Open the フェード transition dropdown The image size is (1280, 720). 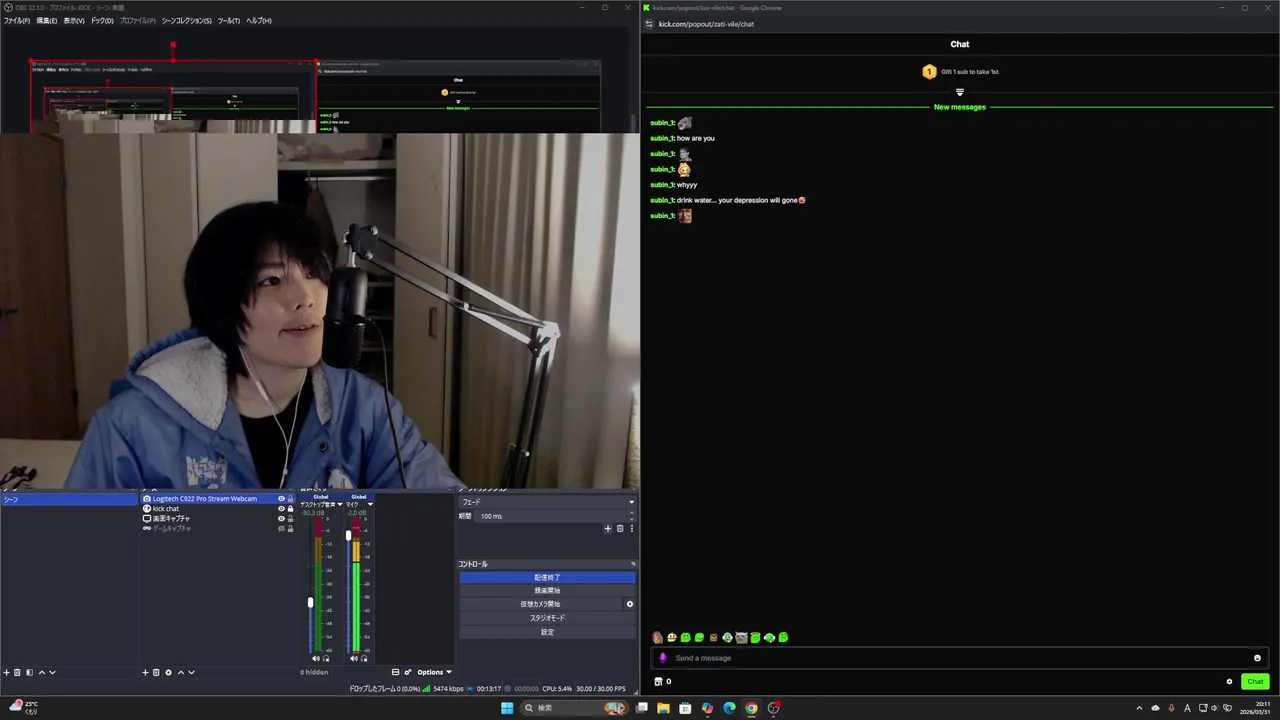pyautogui.click(x=546, y=502)
